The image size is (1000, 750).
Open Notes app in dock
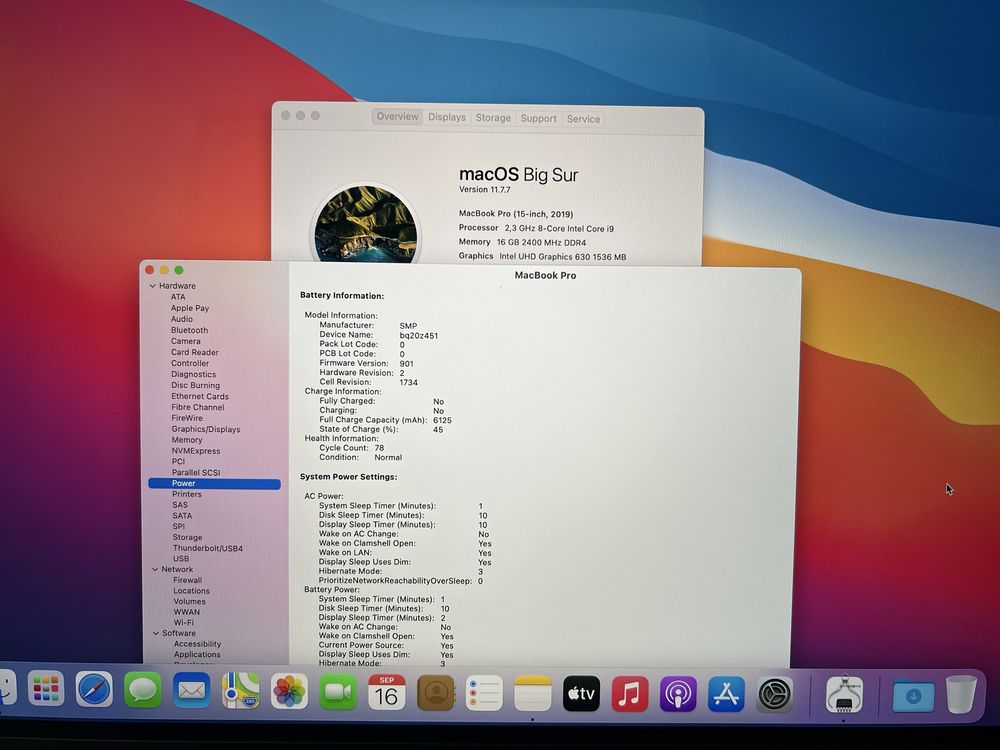point(533,693)
